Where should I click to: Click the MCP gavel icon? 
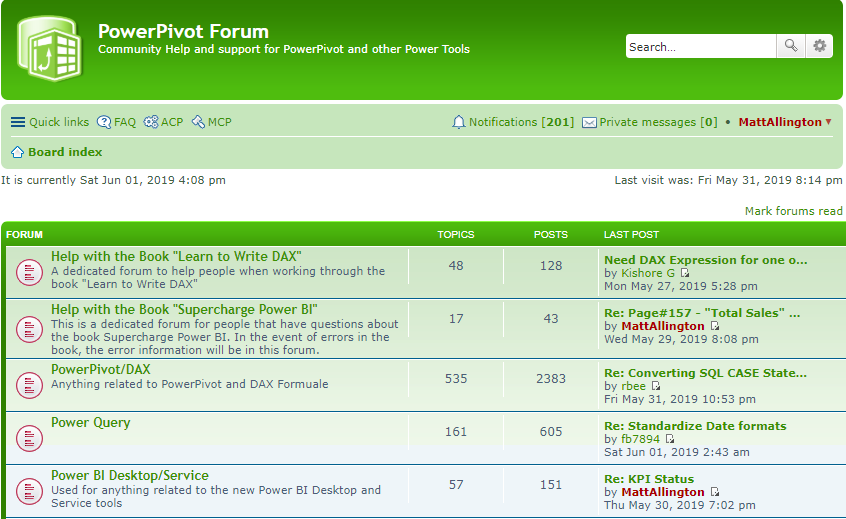[198, 122]
